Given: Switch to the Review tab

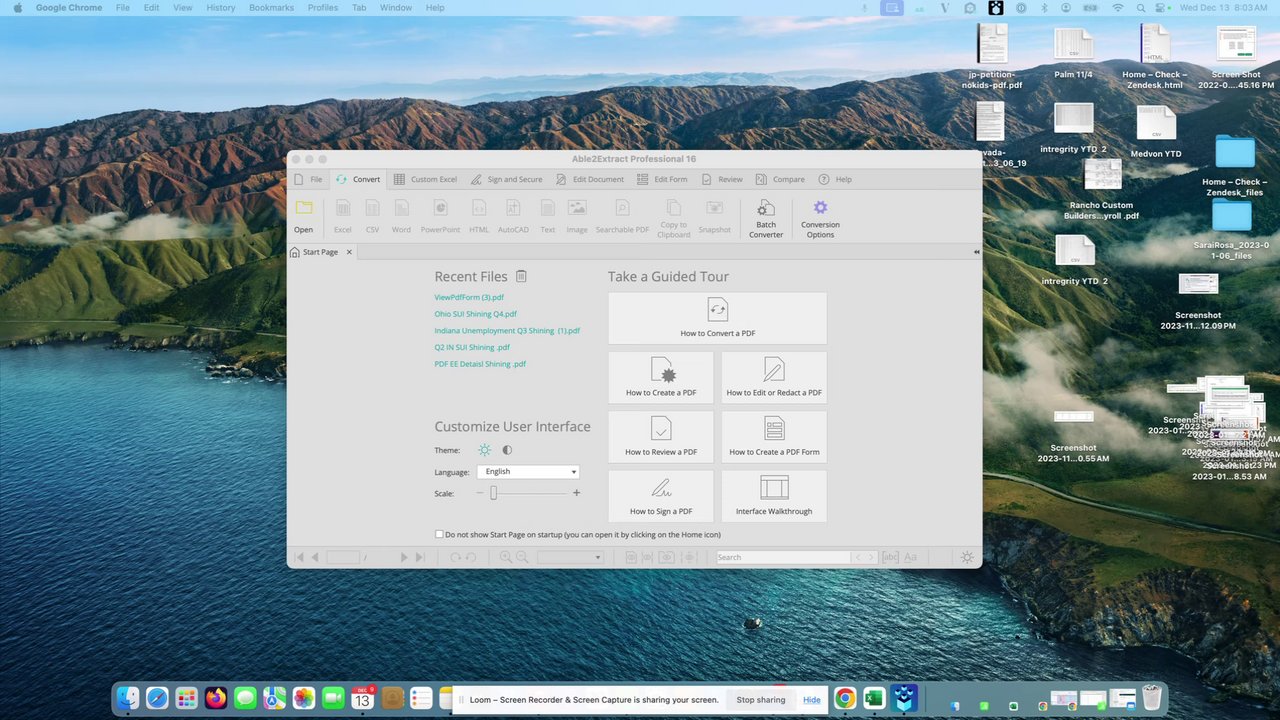Looking at the screenshot, I should coord(722,179).
